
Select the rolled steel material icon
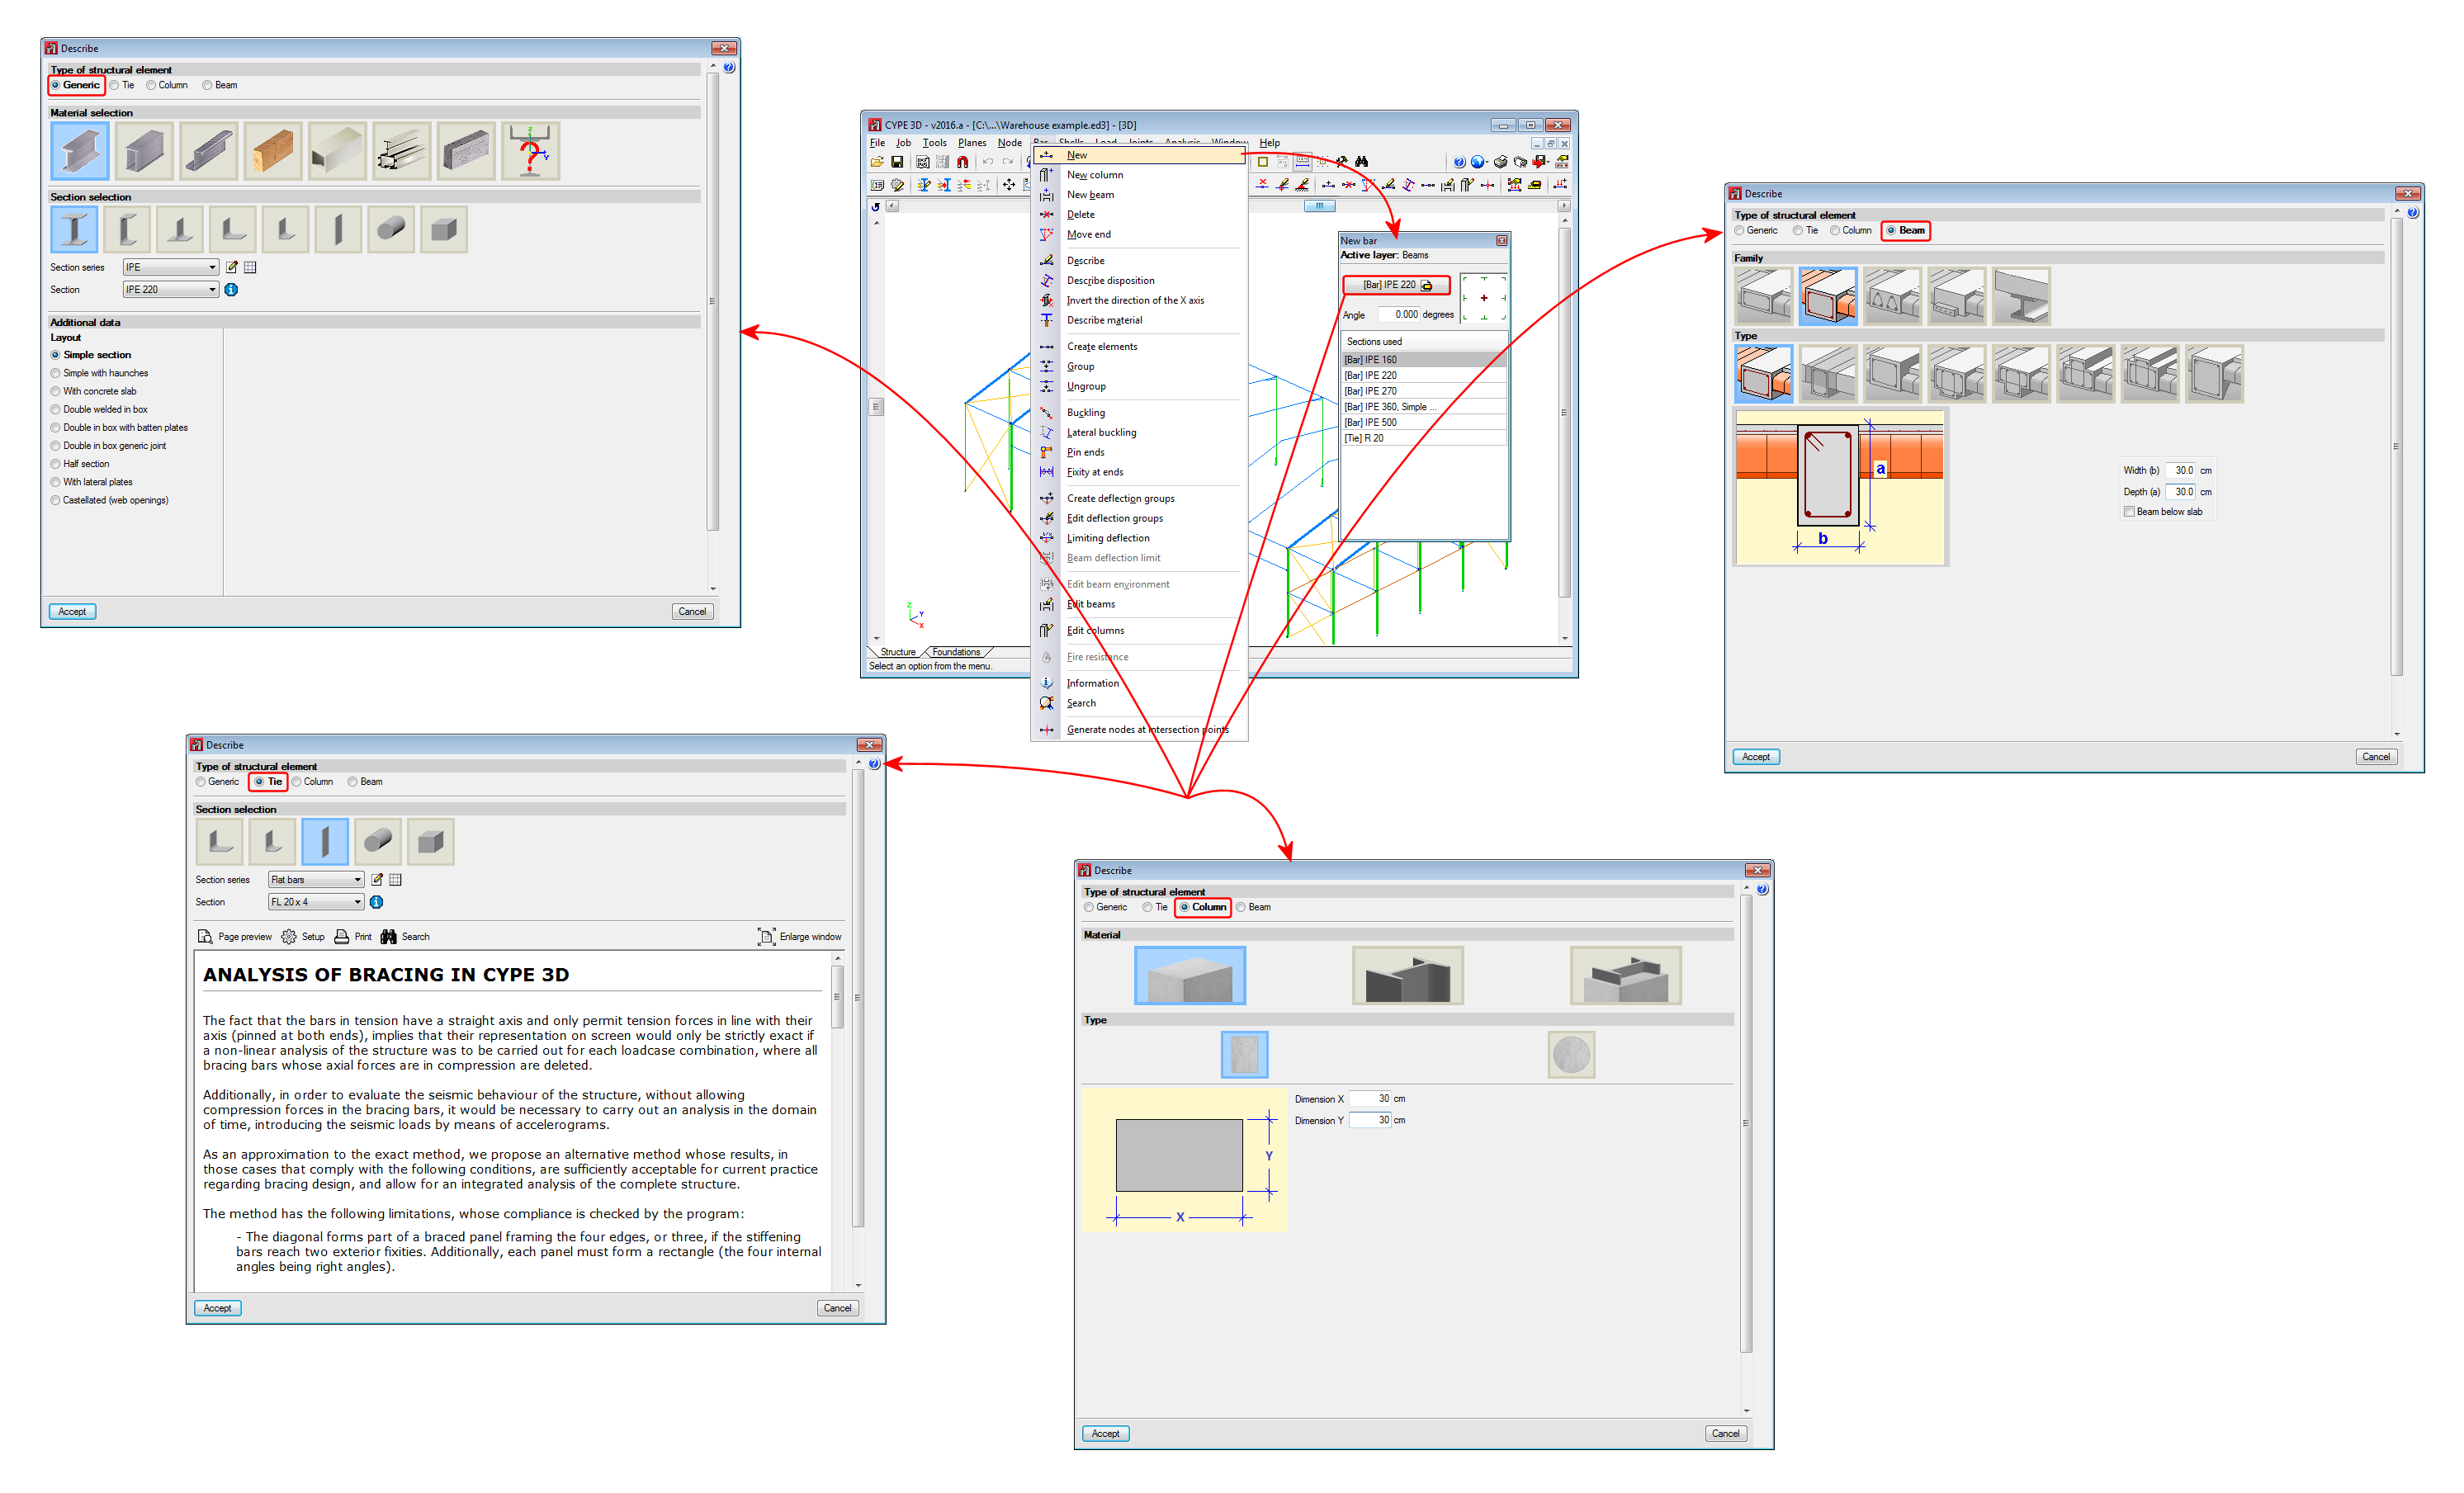pyautogui.click(x=79, y=151)
